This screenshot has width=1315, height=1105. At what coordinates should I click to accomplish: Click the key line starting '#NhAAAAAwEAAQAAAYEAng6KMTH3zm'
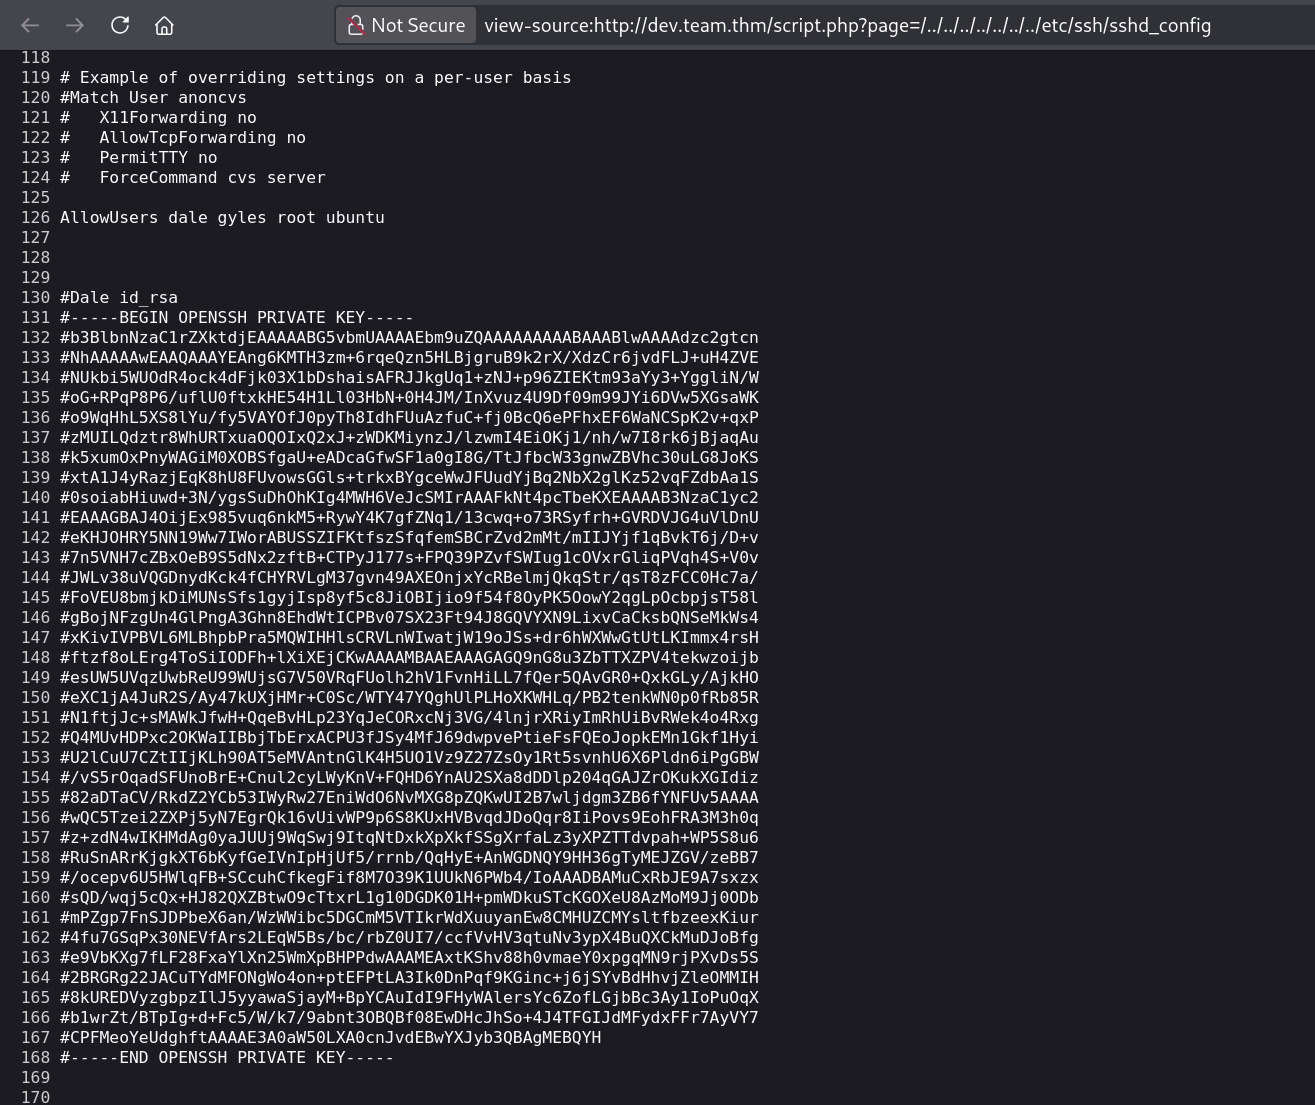(x=409, y=357)
